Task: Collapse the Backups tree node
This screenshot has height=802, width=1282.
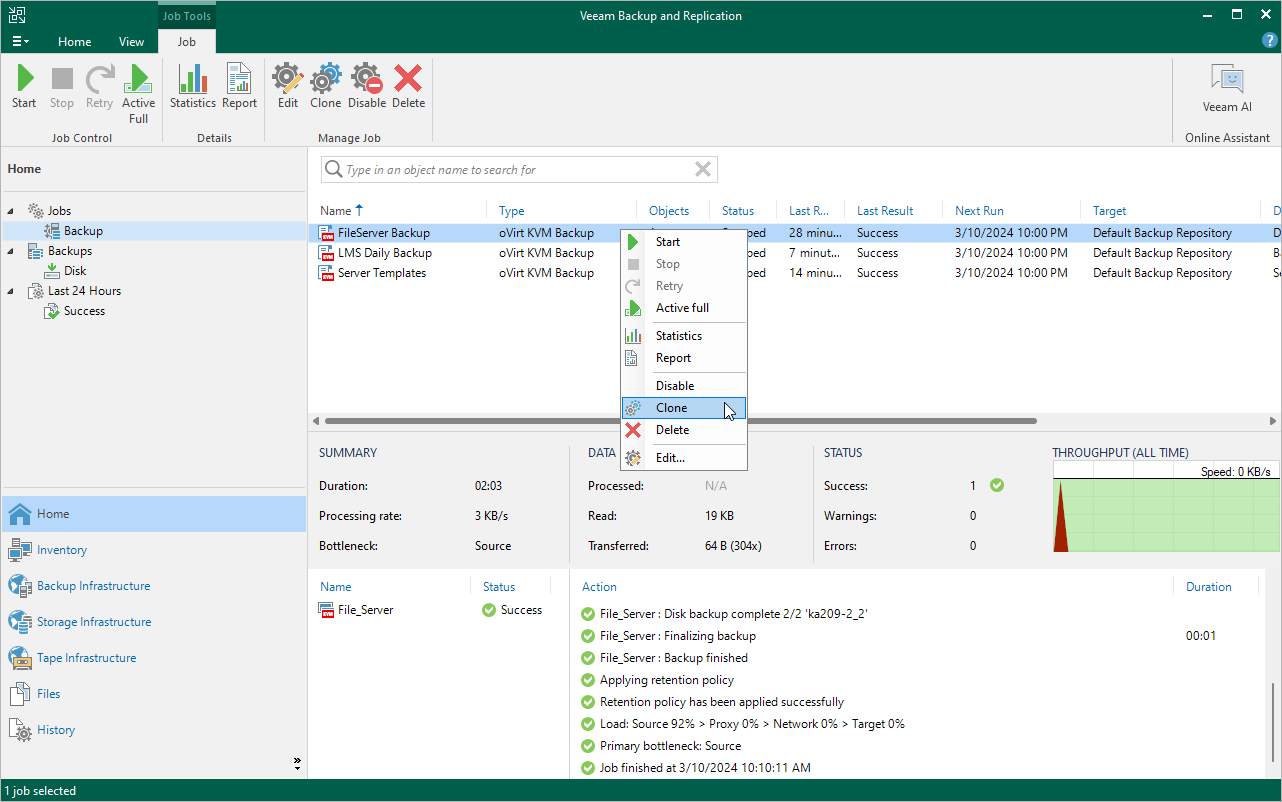Action: click(12, 251)
